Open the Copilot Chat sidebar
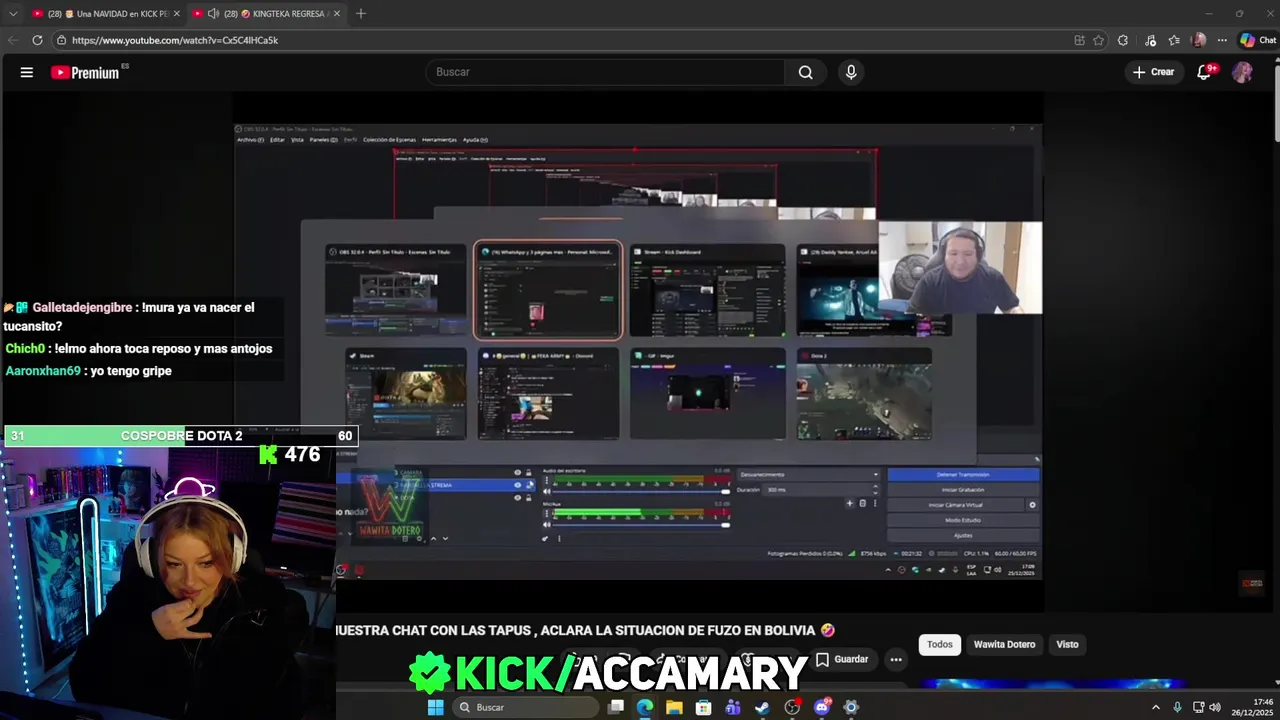 [1258, 40]
